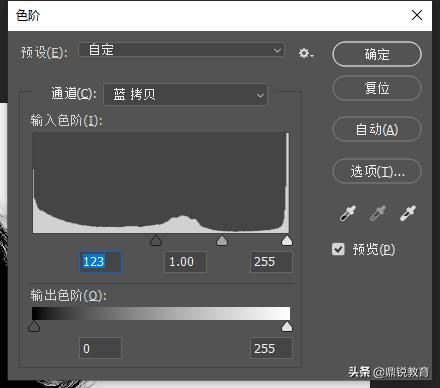
Task: Open the preset options gear menu
Action: pyautogui.click(x=306, y=53)
